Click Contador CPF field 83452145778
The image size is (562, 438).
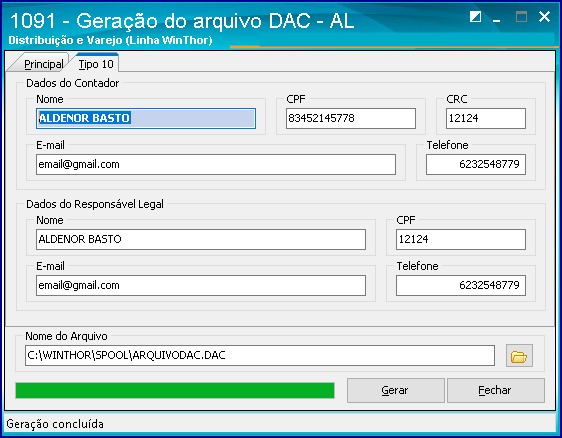[x=351, y=118]
